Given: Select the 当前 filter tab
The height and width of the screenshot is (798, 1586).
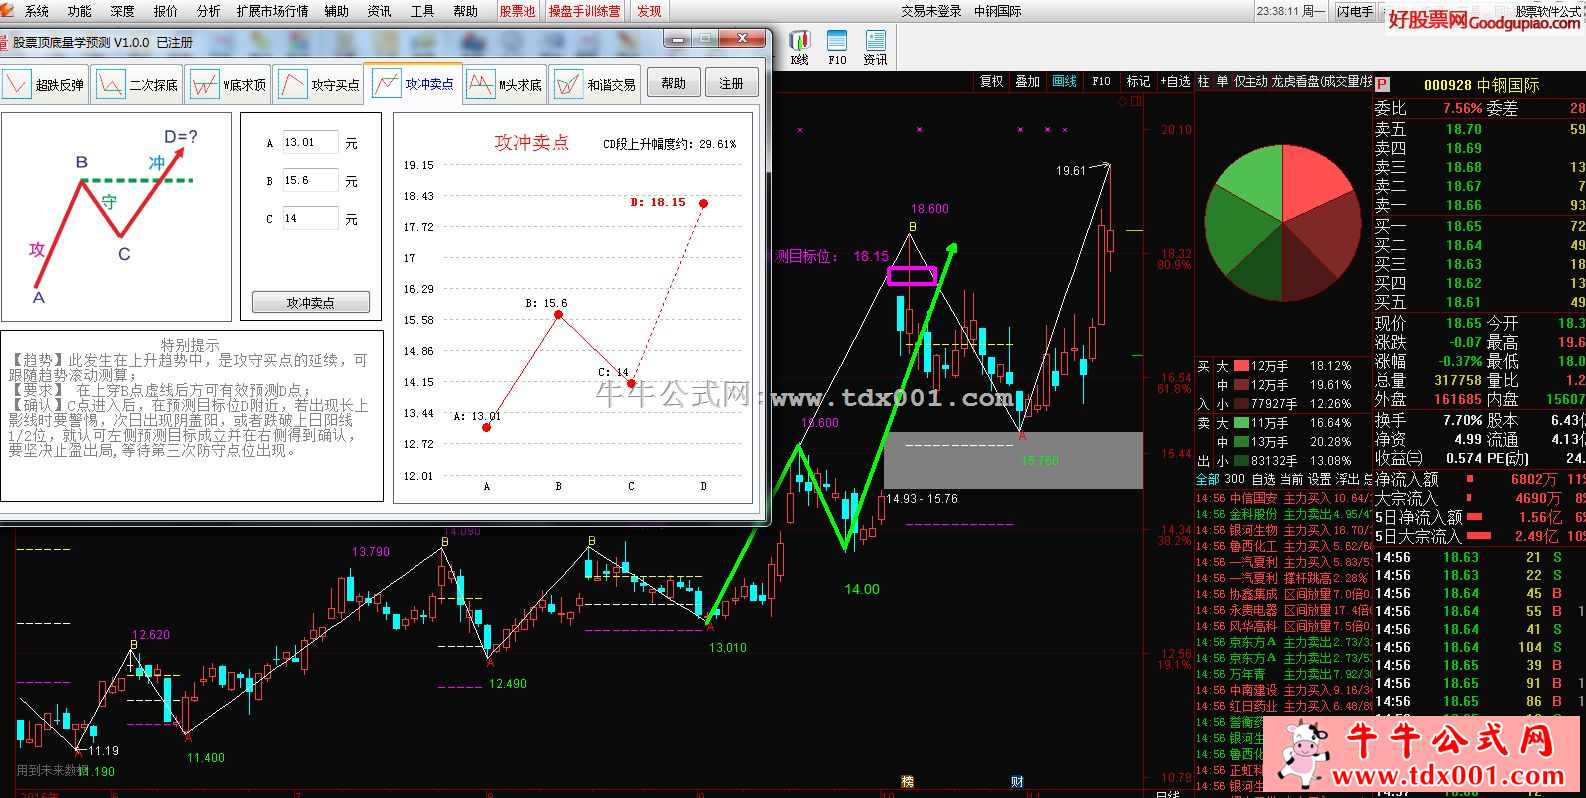Looking at the screenshot, I should coord(1292,479).
